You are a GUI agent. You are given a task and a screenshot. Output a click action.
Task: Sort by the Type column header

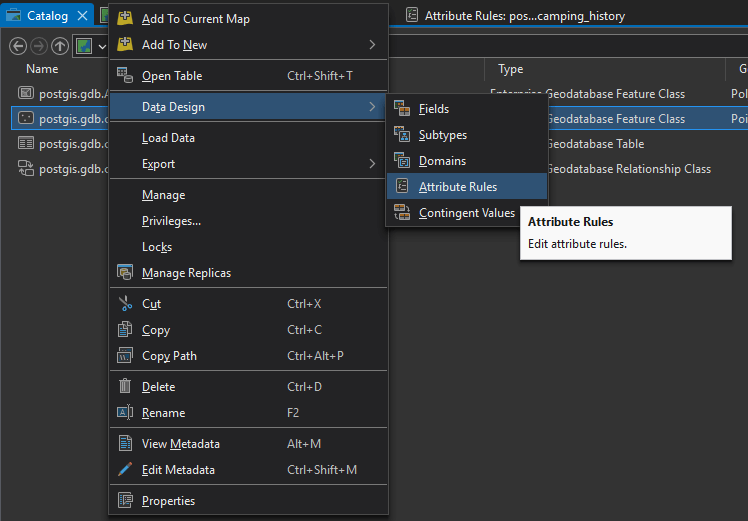click(x=511, y=70)
